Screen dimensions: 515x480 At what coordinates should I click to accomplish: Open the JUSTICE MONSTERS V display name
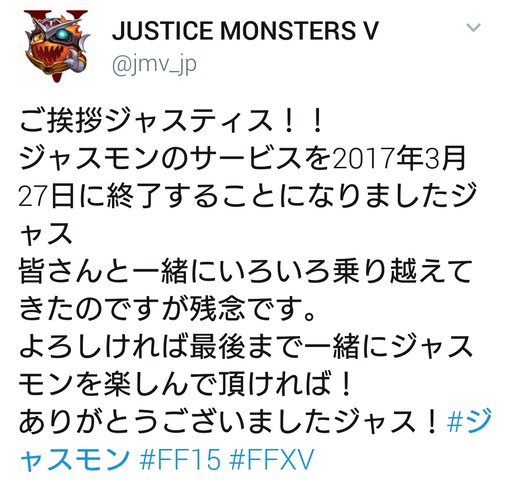point(245,31)
